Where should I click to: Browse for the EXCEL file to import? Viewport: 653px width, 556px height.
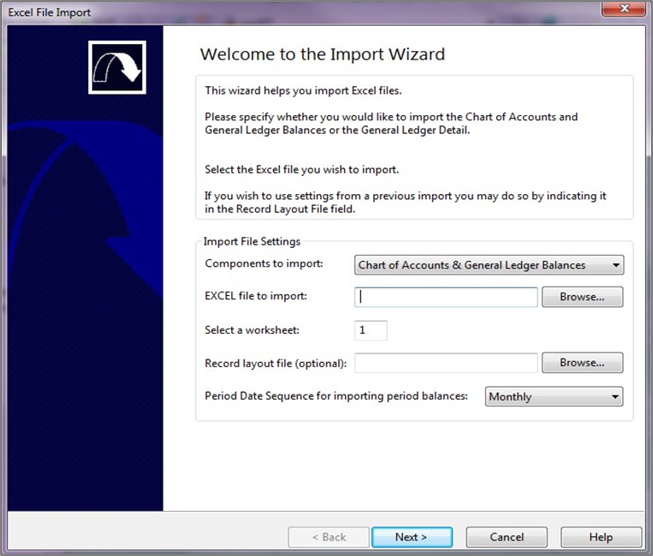[582, 297]
